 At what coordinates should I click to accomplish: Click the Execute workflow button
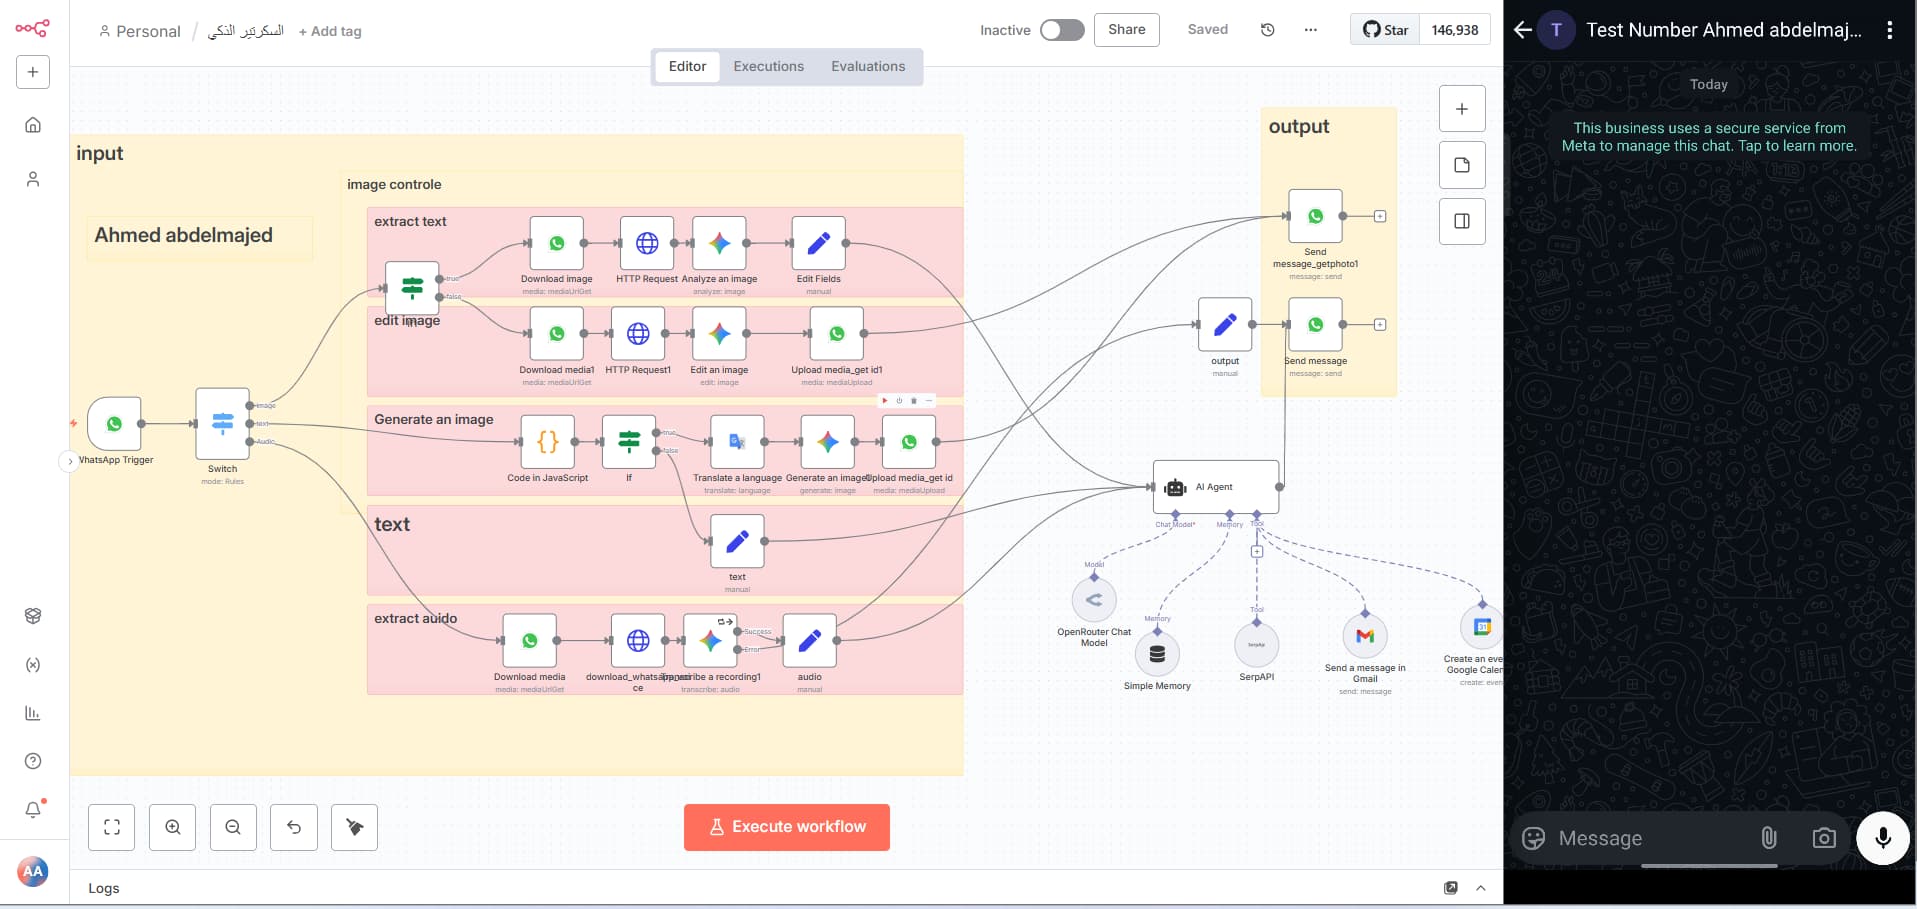pos(787,827)
